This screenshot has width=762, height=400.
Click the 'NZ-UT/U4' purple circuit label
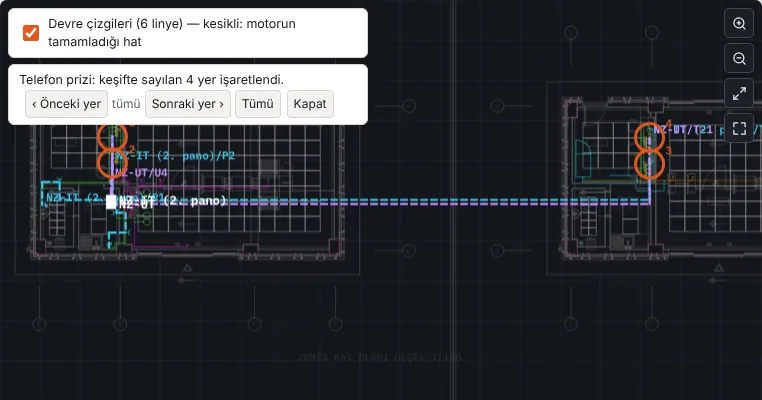pyautogui.click(x=142, y=173)
